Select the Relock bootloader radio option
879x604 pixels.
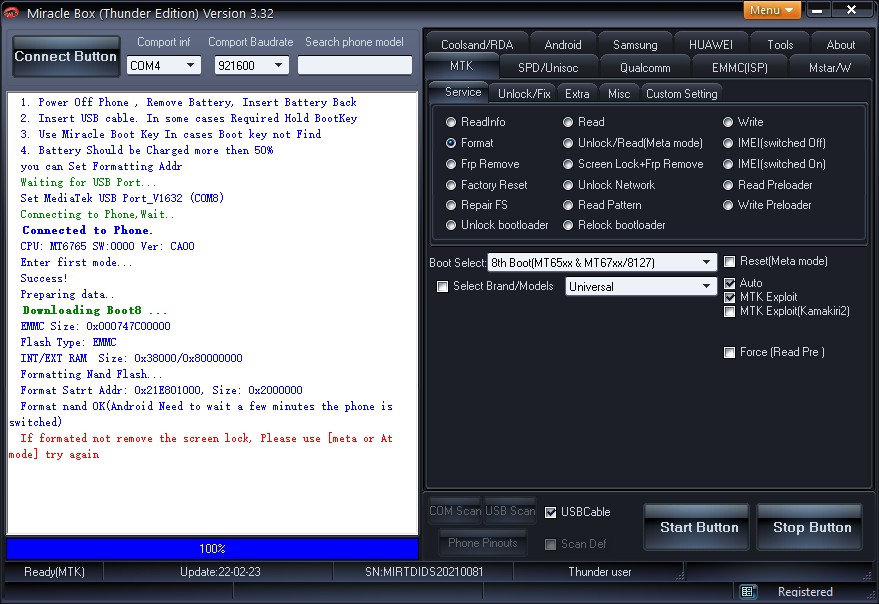tap(614, 225)
